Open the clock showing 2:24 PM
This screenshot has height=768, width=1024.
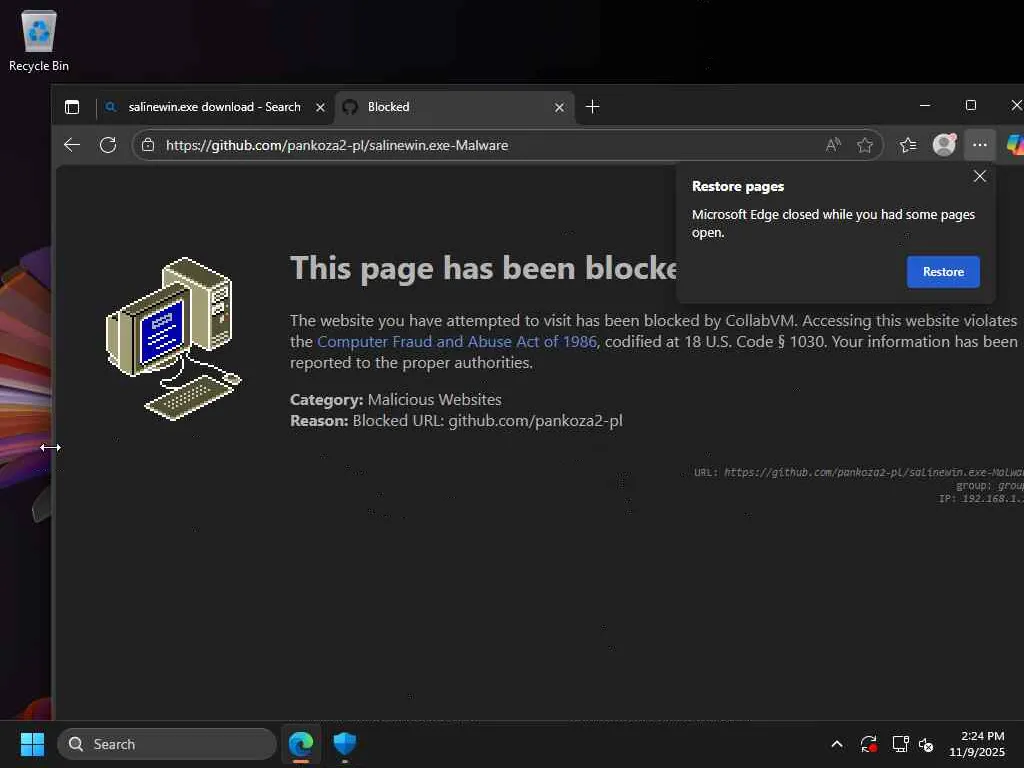pos(978,744)
